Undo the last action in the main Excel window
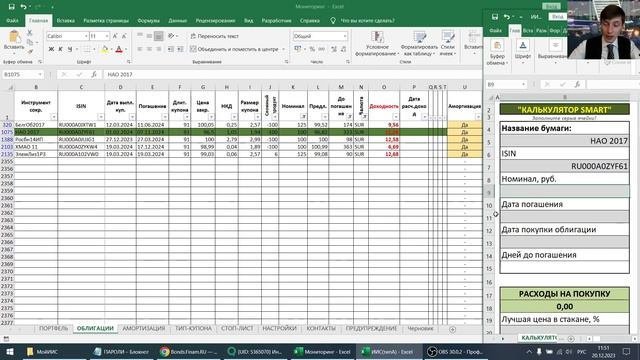The height and width of the screenshot is (360, 640). pos(23,7)
